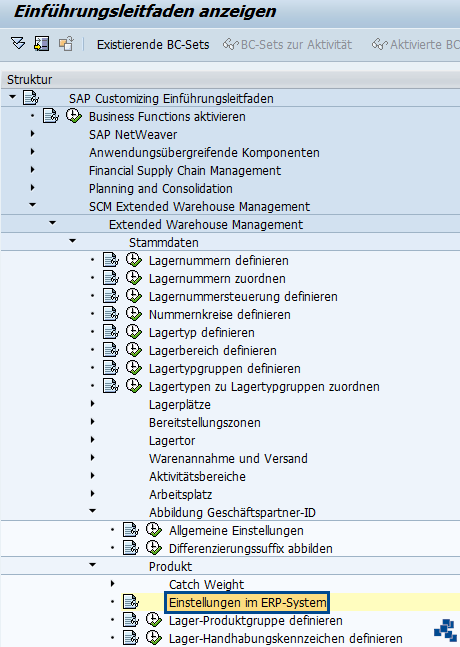Open documentation for Lagertypen zu Lagertypgruppen zuordnen
Image resolution: width=460 pixels, height=647 pixels.
coord(111,386)
